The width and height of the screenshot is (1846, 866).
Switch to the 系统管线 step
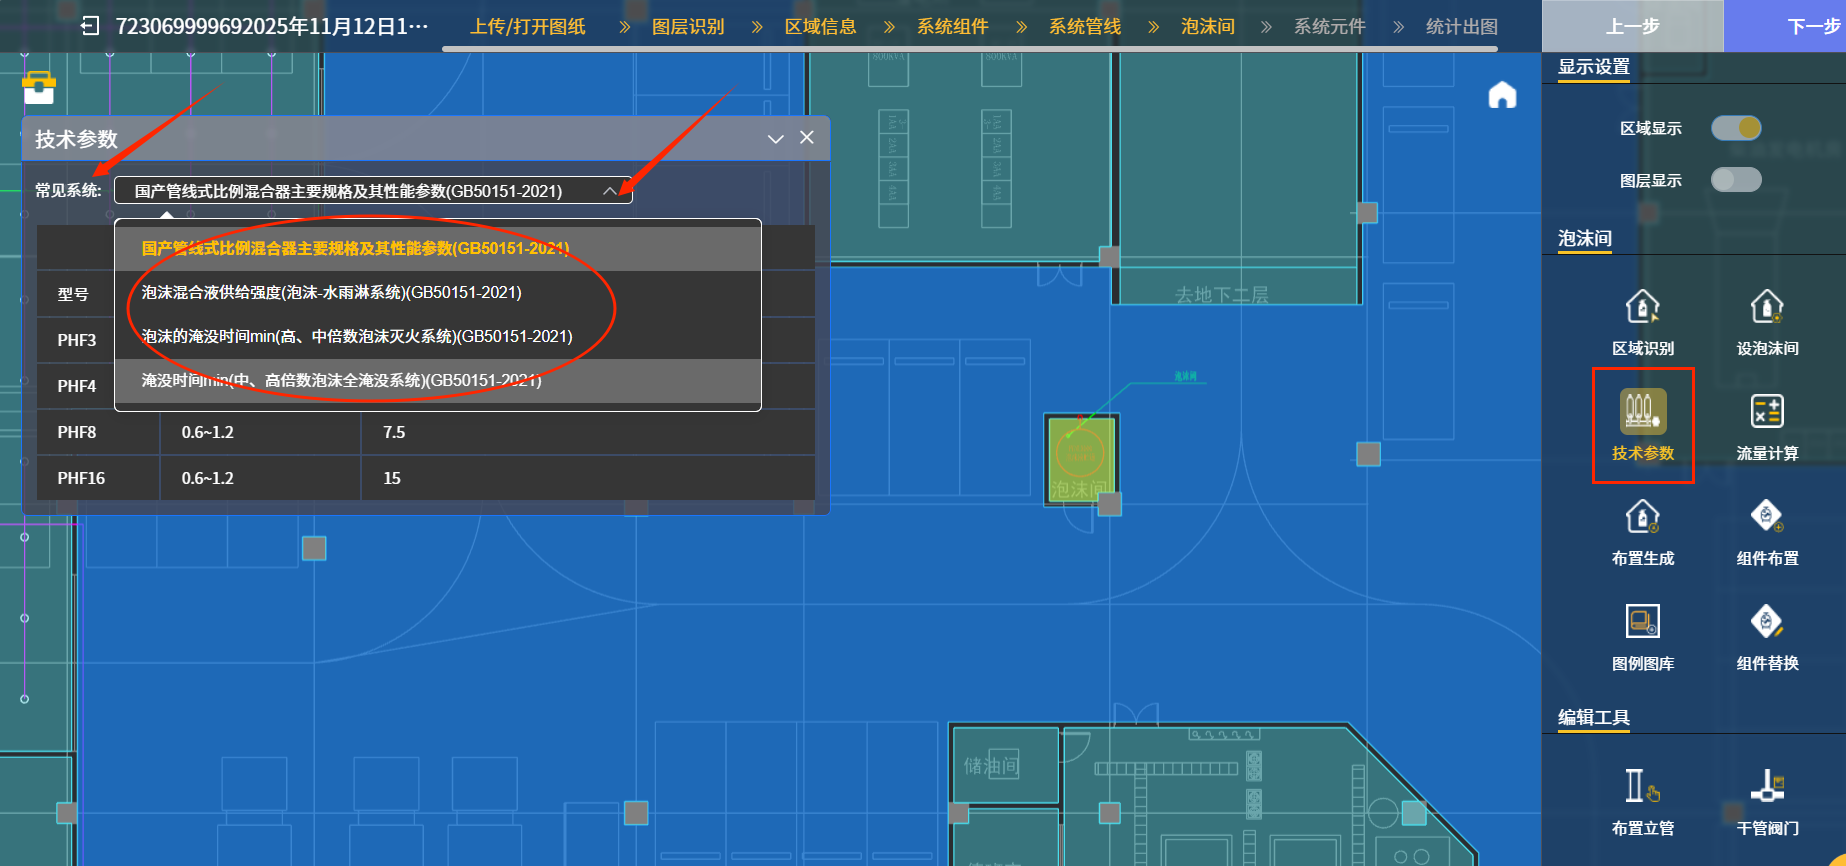pyautogui.click(x=1084, y=27)
